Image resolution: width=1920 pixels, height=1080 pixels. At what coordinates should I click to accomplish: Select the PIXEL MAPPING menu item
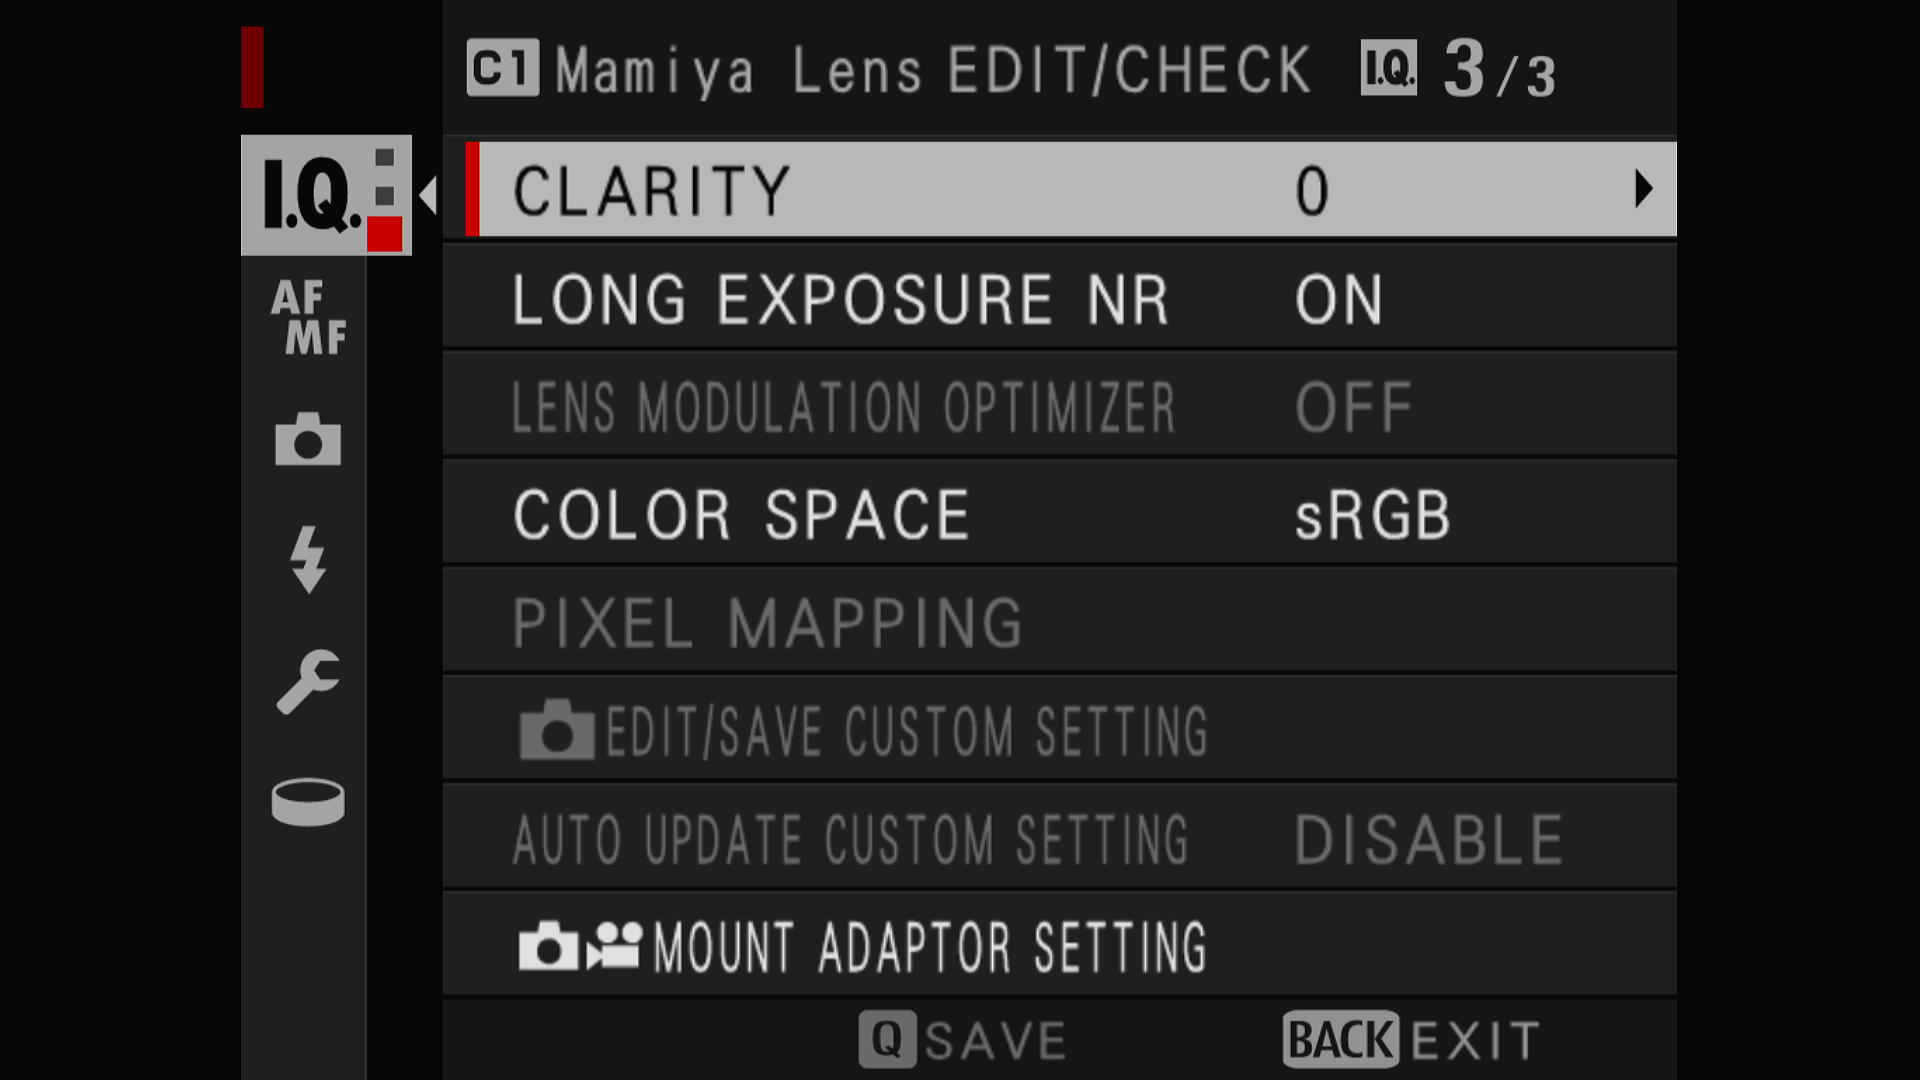click(x=1060, y=622)
